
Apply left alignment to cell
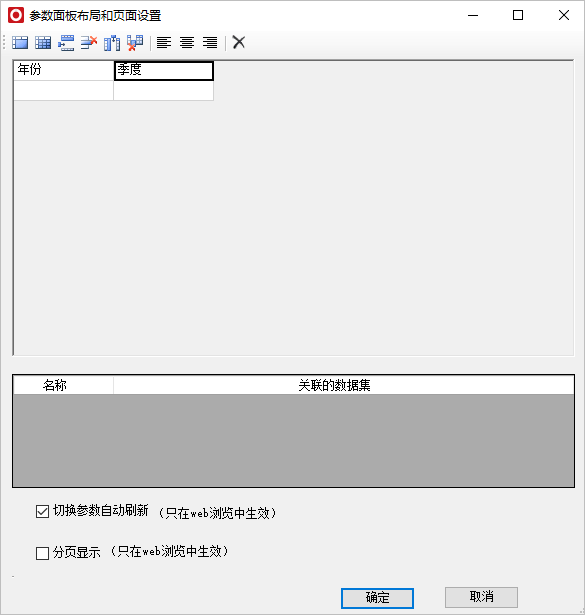pos(164,42)
